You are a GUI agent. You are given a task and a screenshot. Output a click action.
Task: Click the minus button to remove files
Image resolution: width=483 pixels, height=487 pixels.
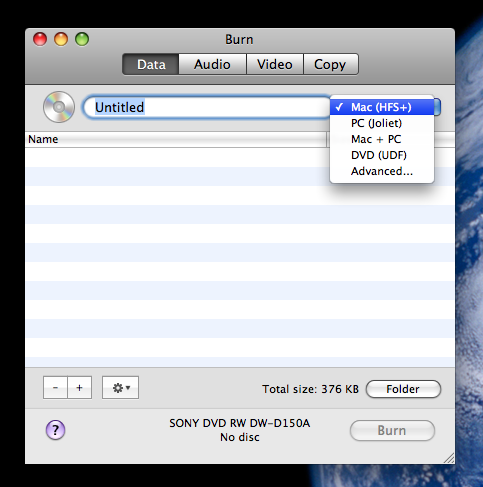pyautogui.click(x=55, y=388)
